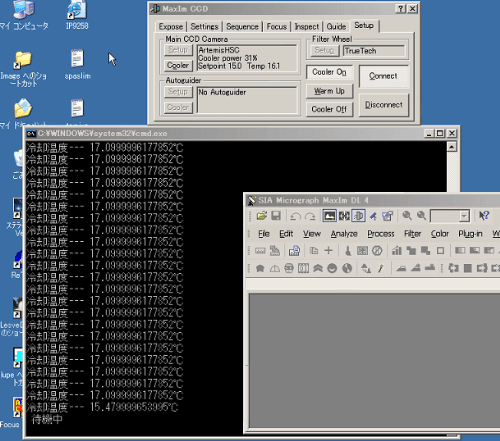
Task: Click the bar chart histogram icon
Action: click(396, 251)
